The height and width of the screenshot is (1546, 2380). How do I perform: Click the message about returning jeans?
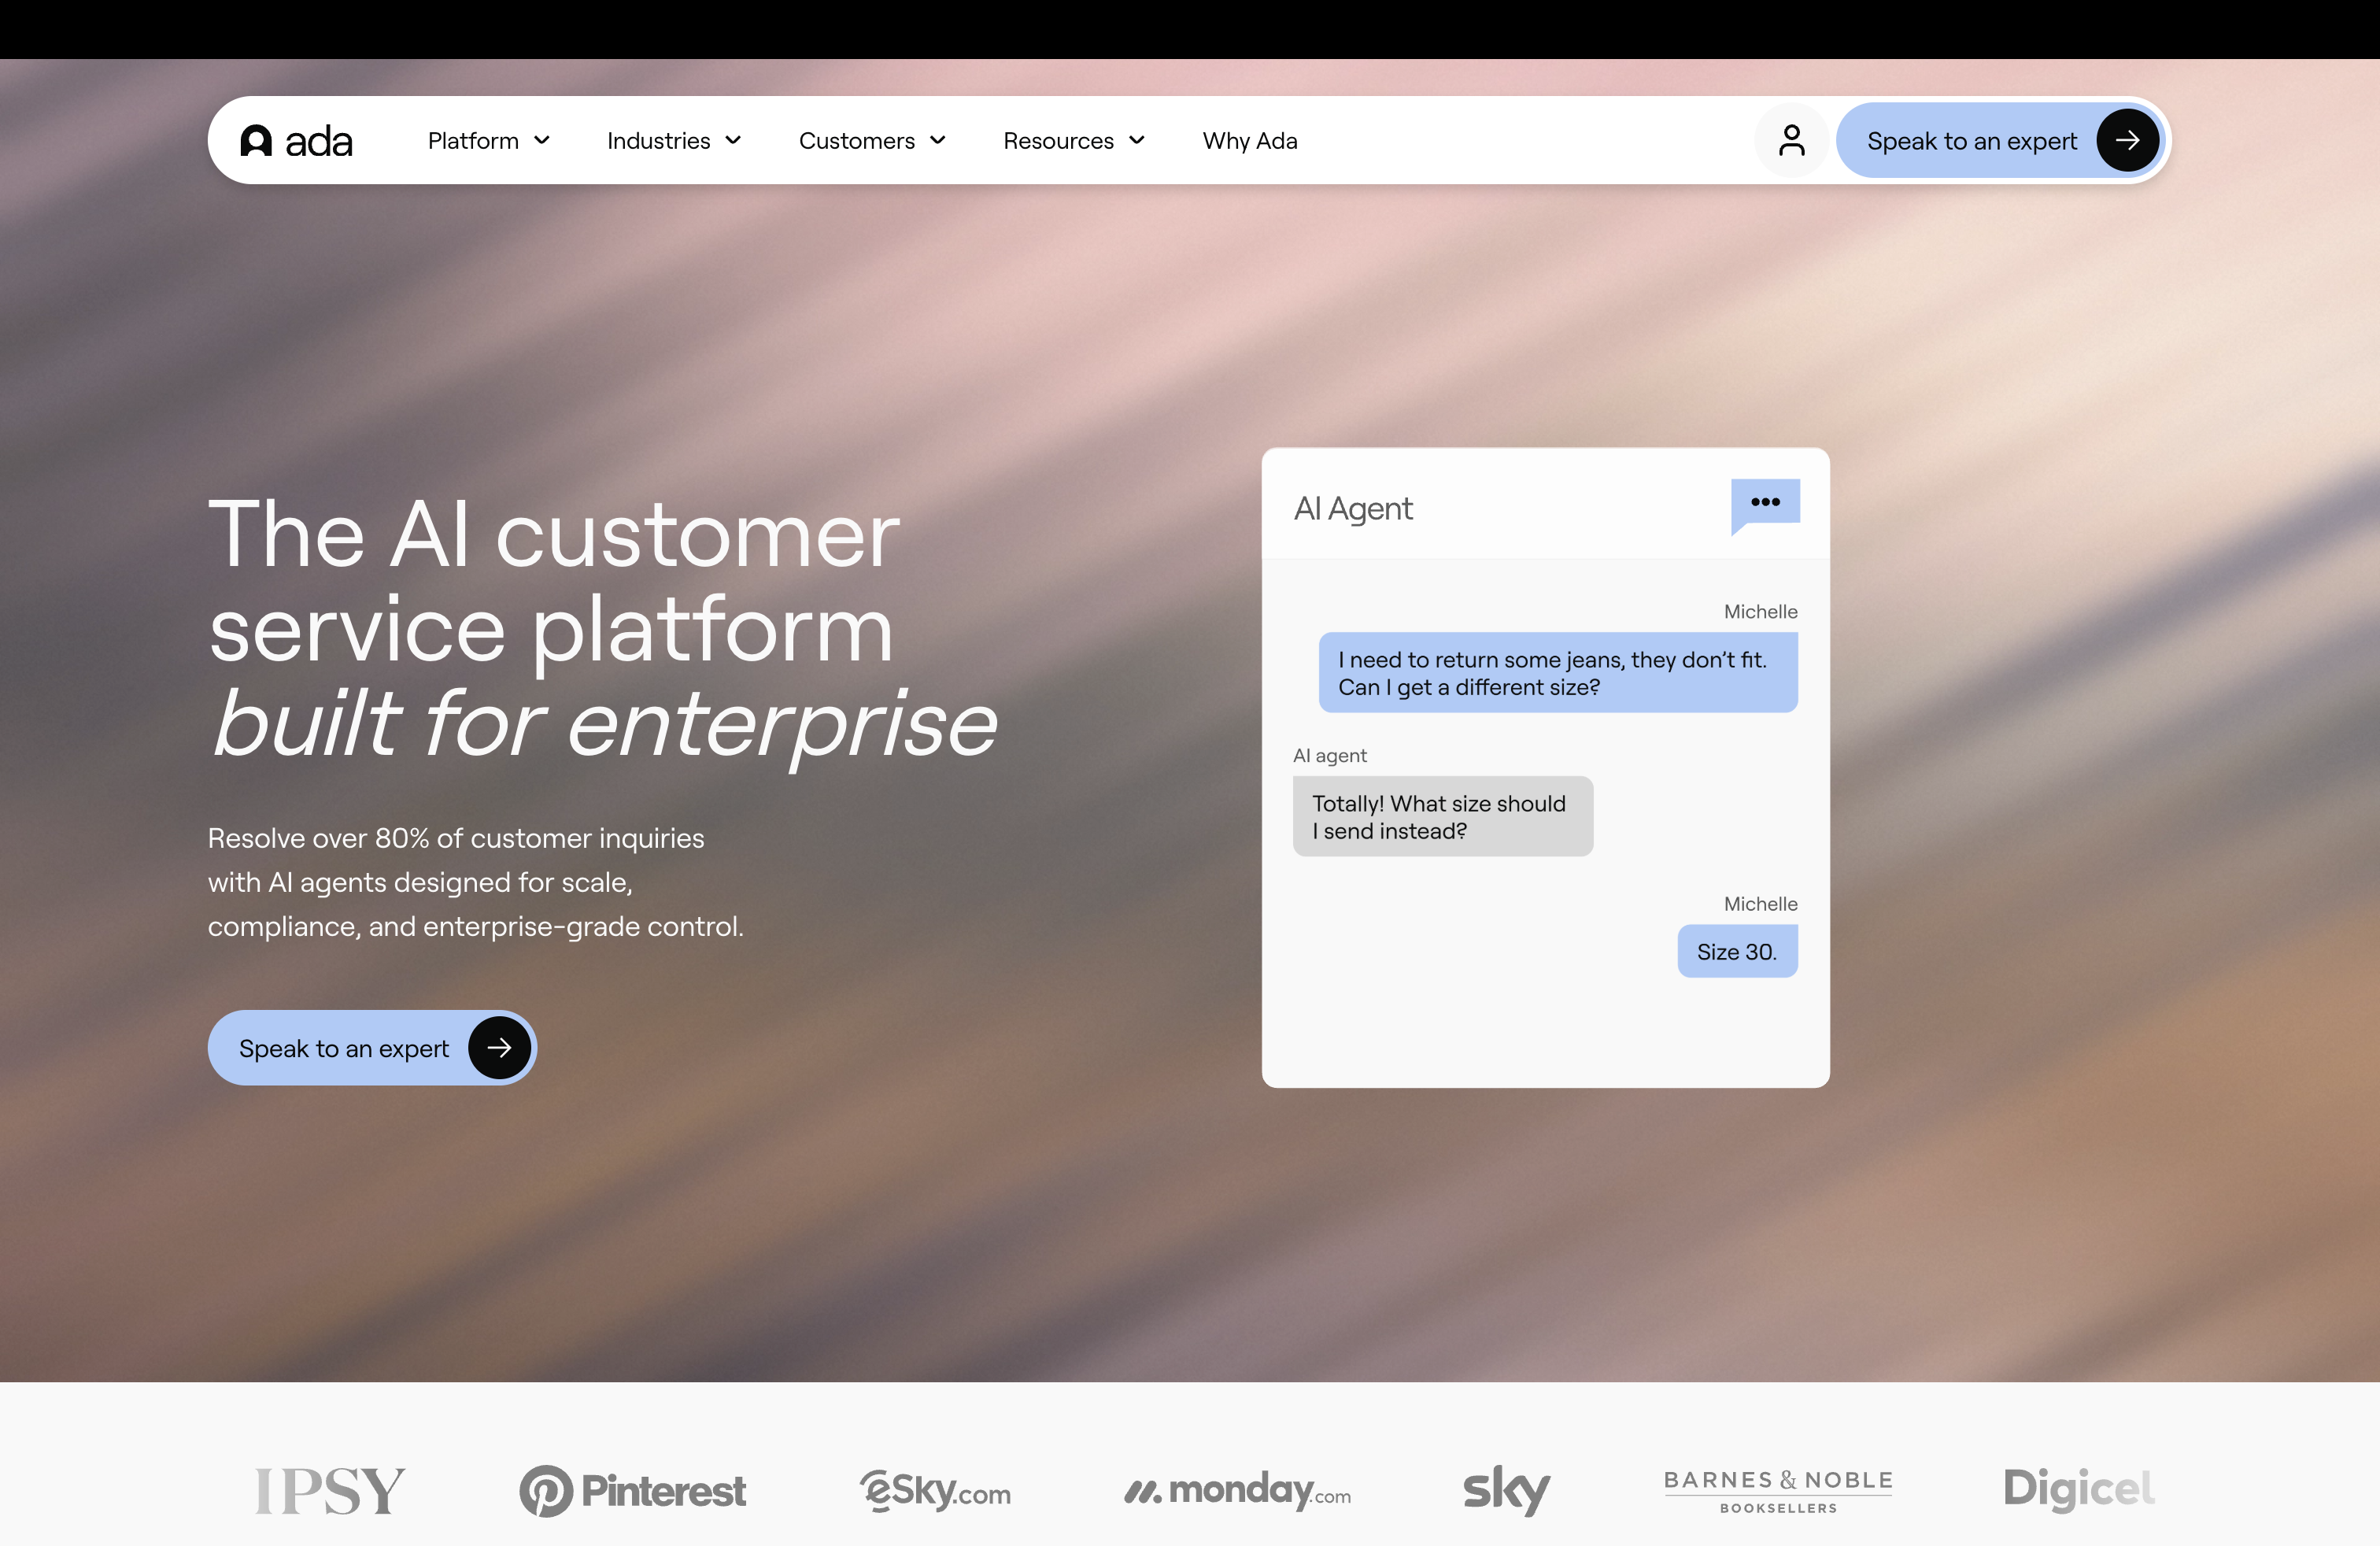click(1558, 672)
